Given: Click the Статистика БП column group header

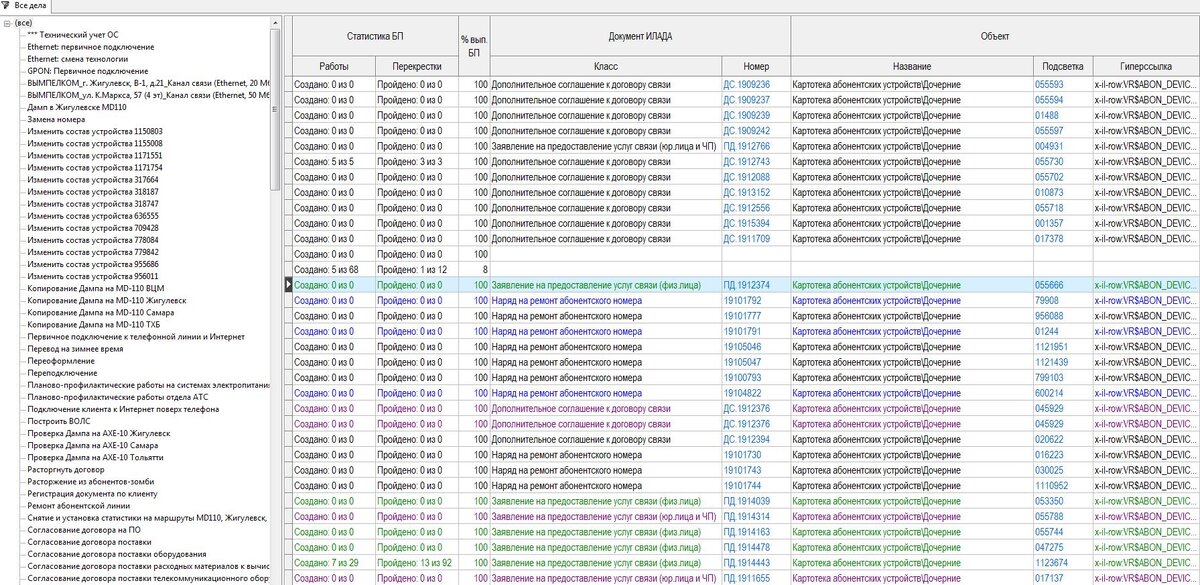Looking at the screenshot, I should (375, 36).
